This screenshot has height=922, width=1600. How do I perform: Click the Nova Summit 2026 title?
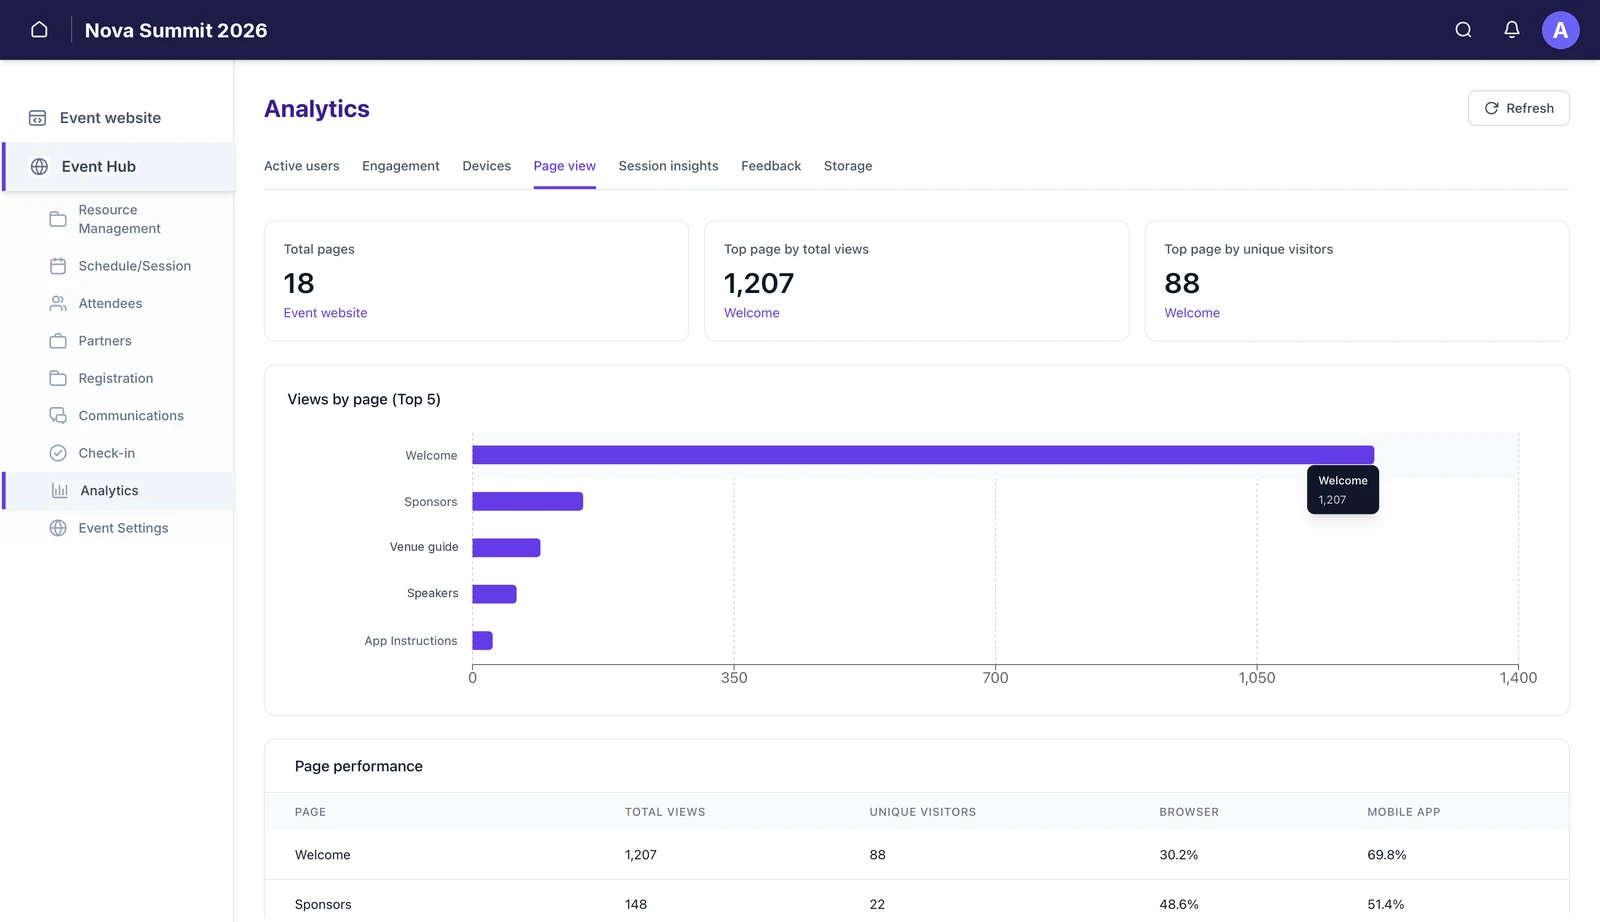click(x=176, y=30)
